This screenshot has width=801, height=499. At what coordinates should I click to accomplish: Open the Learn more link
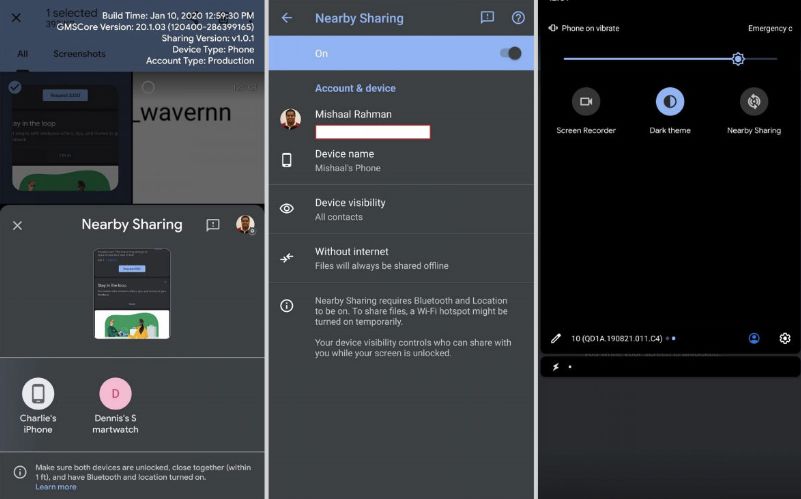point(56,487)
